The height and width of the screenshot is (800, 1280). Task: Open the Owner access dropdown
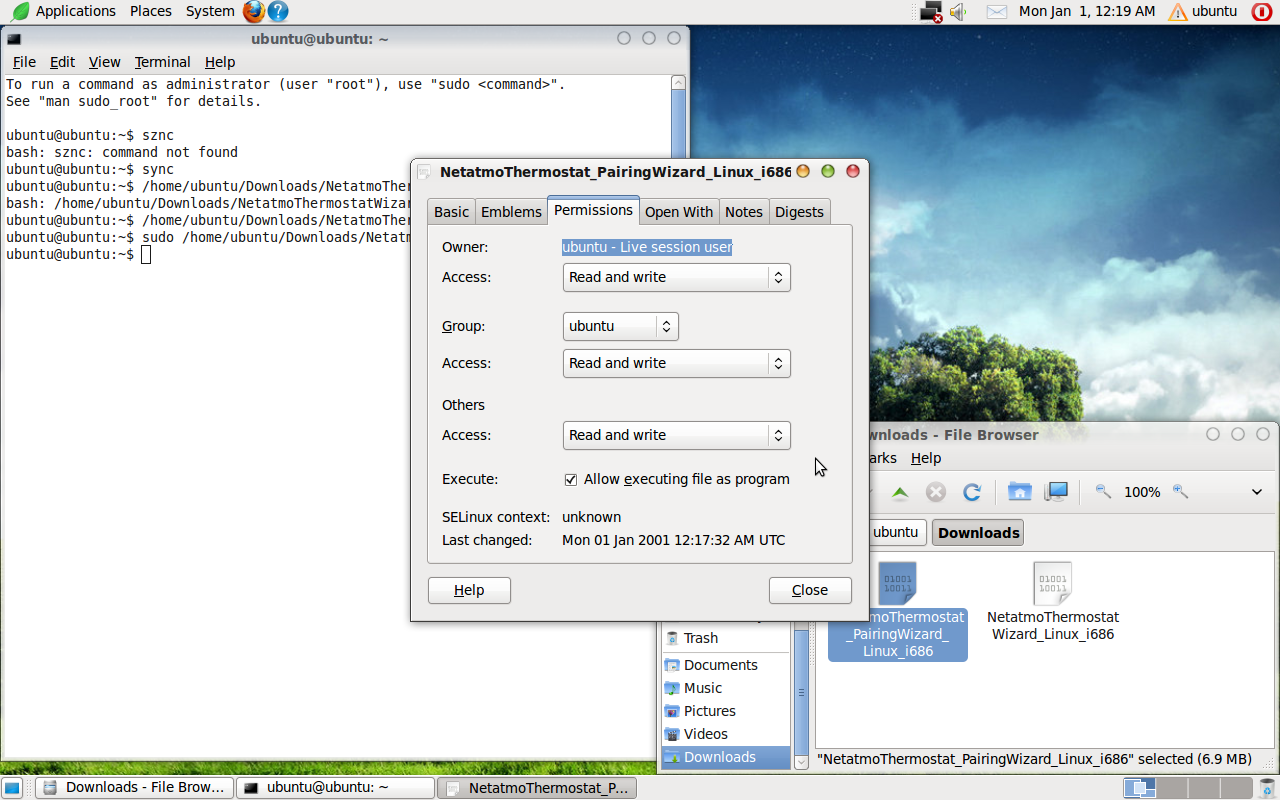676,277
